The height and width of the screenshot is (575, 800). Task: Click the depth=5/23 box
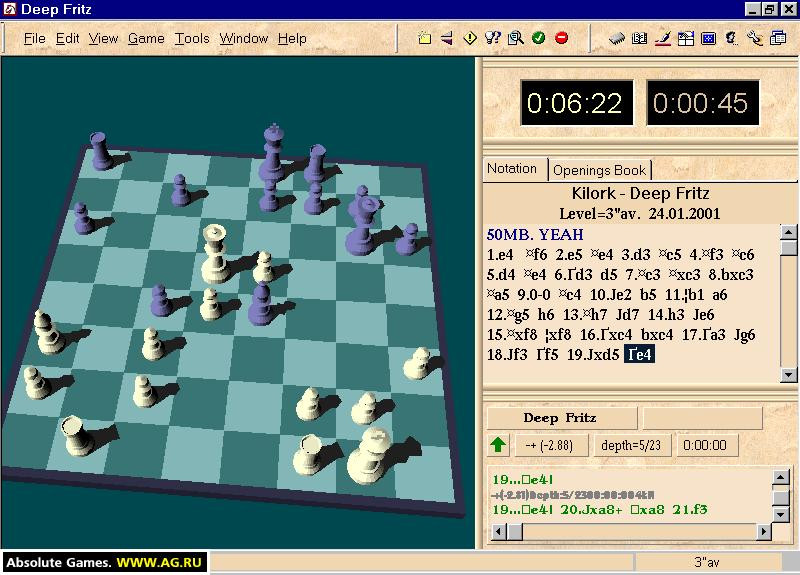[x=631, y=445]
